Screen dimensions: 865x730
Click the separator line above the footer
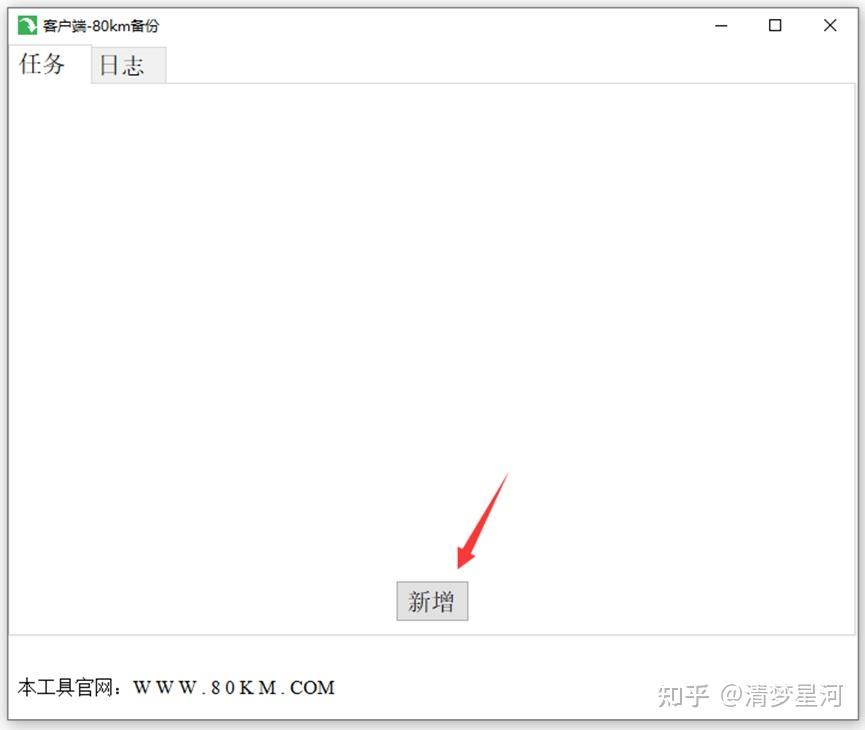[432, 635]
